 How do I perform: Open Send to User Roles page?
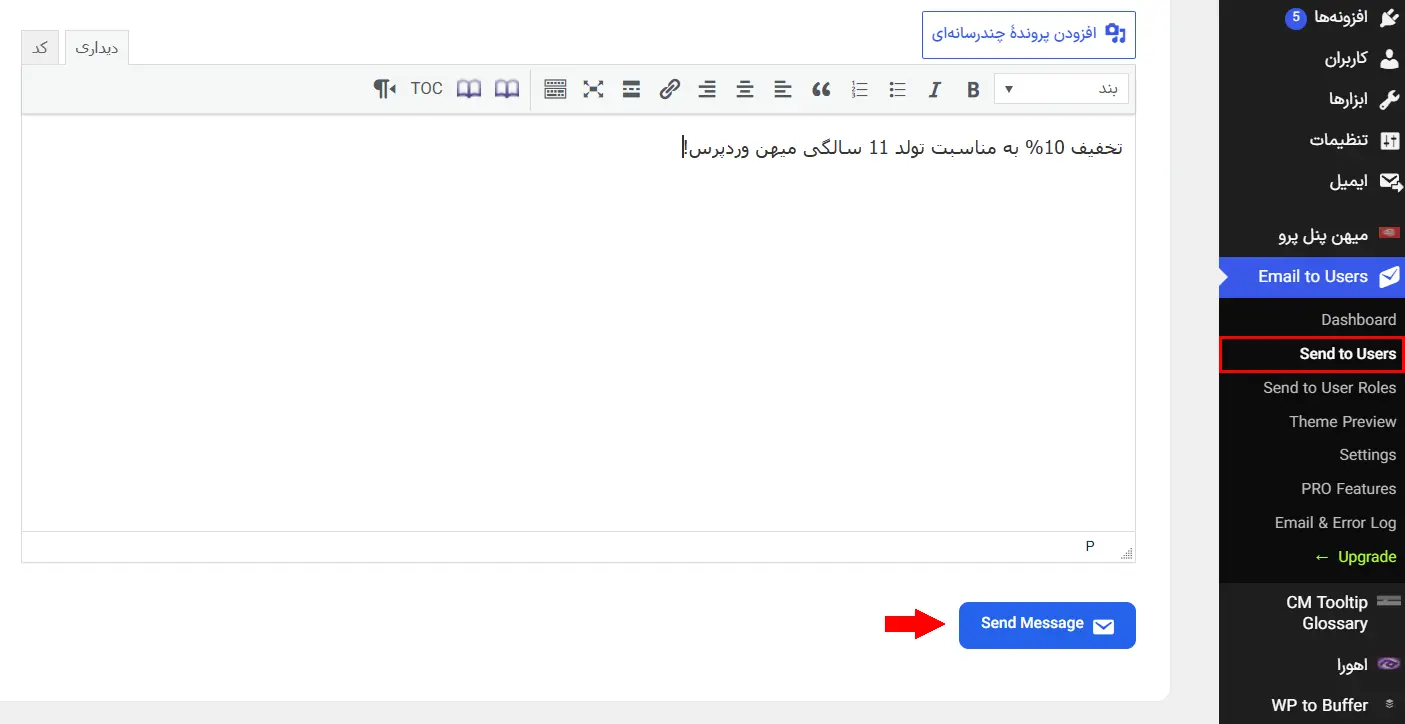pyautogui.click(x=1329, y=388)
